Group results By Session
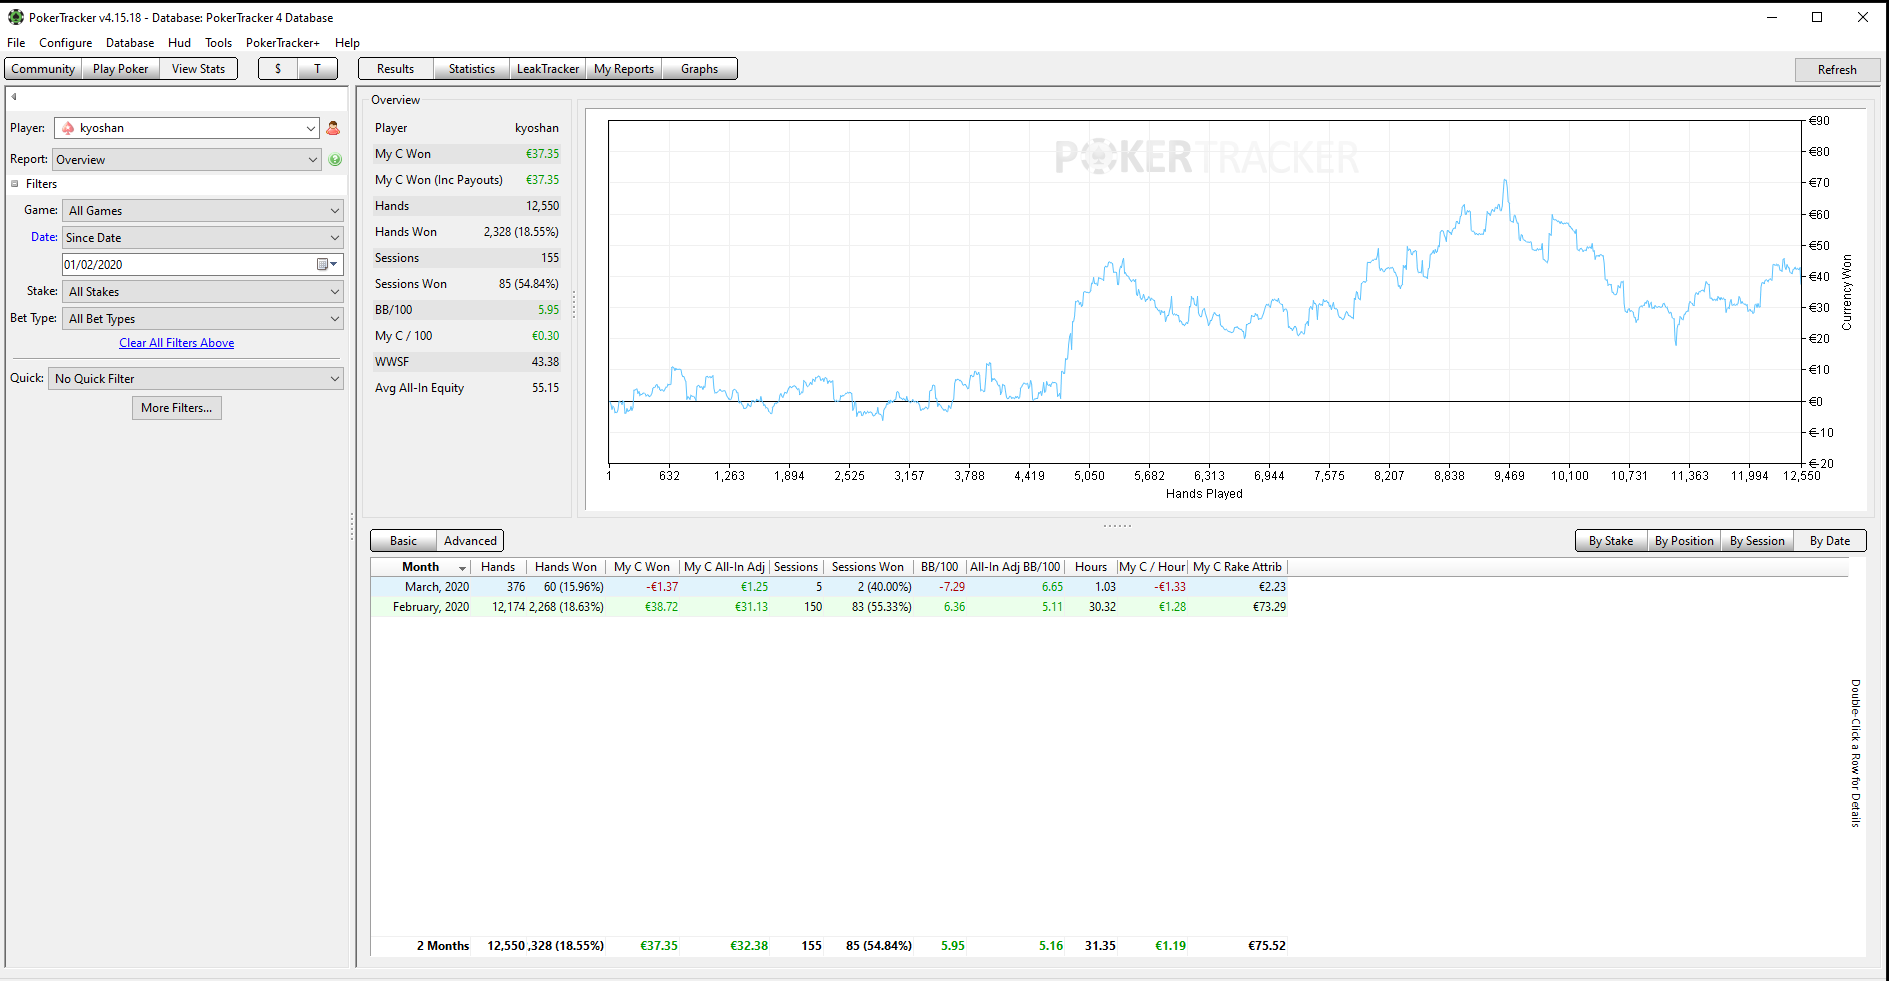Viewport: 1889px width, 981px height. tap(1757, 541)
